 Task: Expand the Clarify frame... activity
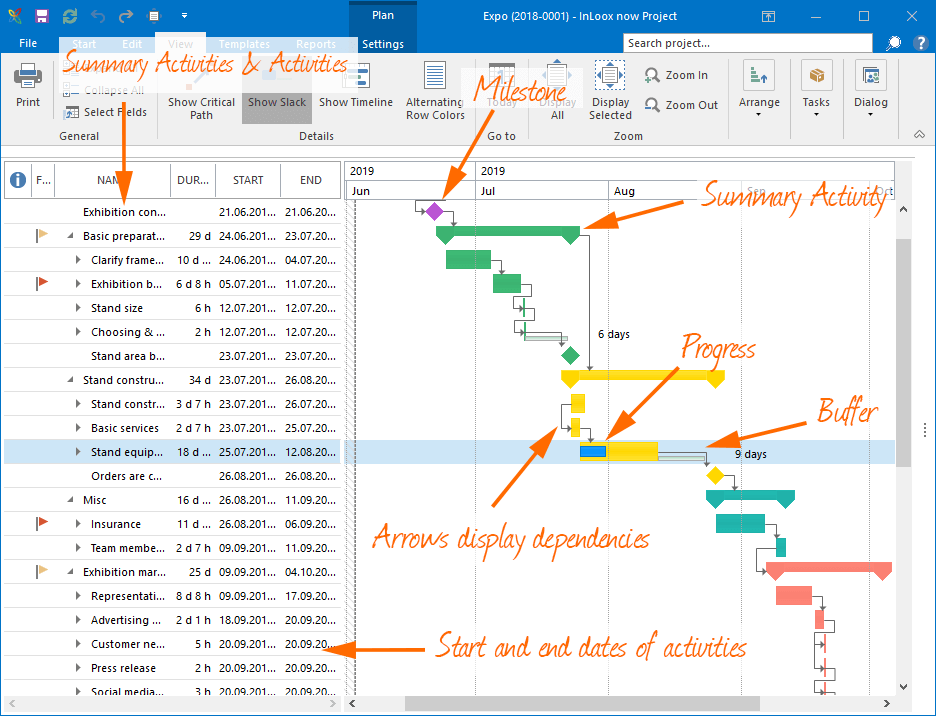[x=78, y=260]
